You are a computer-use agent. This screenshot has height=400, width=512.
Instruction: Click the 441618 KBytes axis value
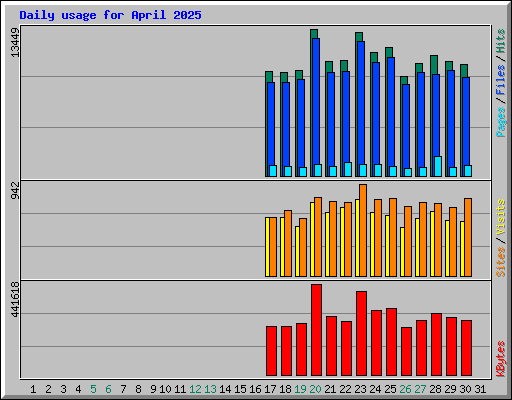click(15, 299)
